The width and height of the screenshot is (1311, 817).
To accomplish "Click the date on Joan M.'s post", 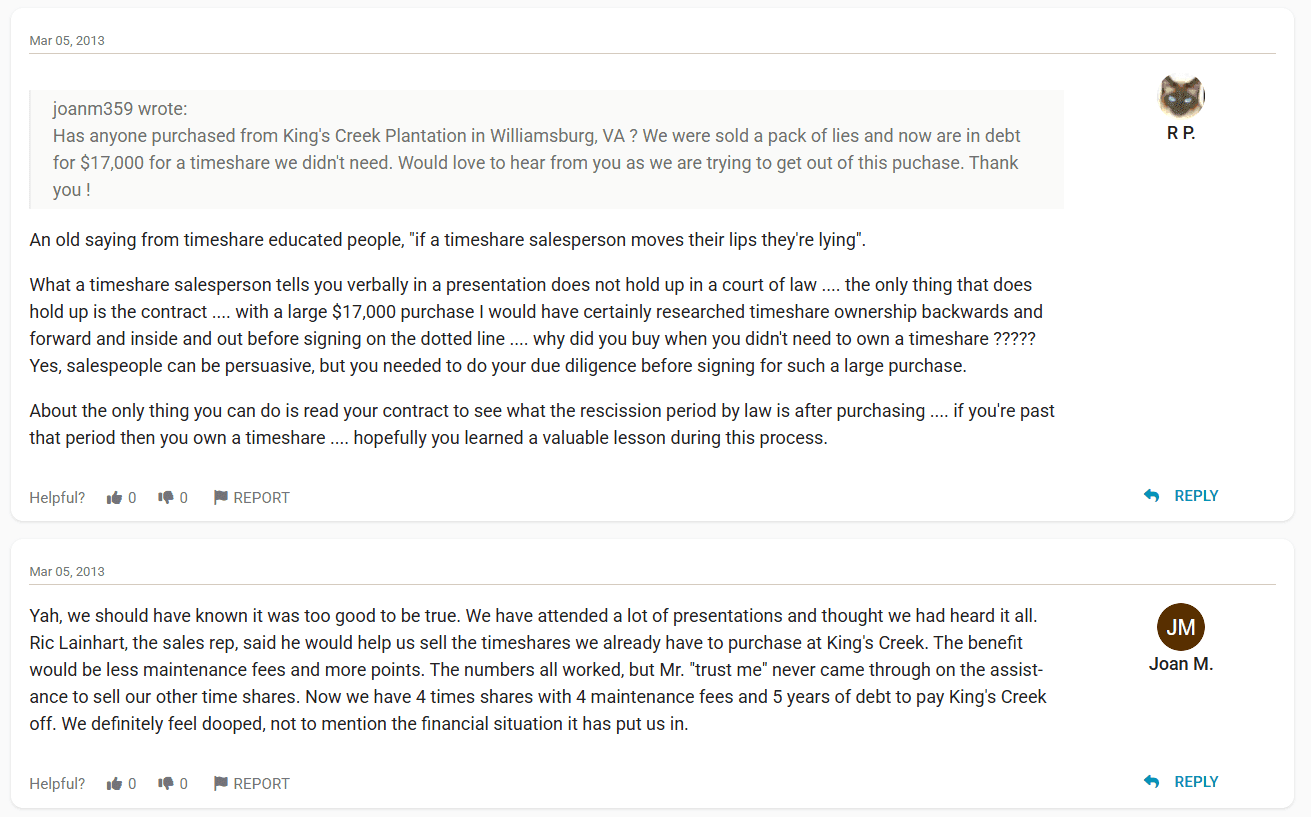I will (x=67, y=572).
